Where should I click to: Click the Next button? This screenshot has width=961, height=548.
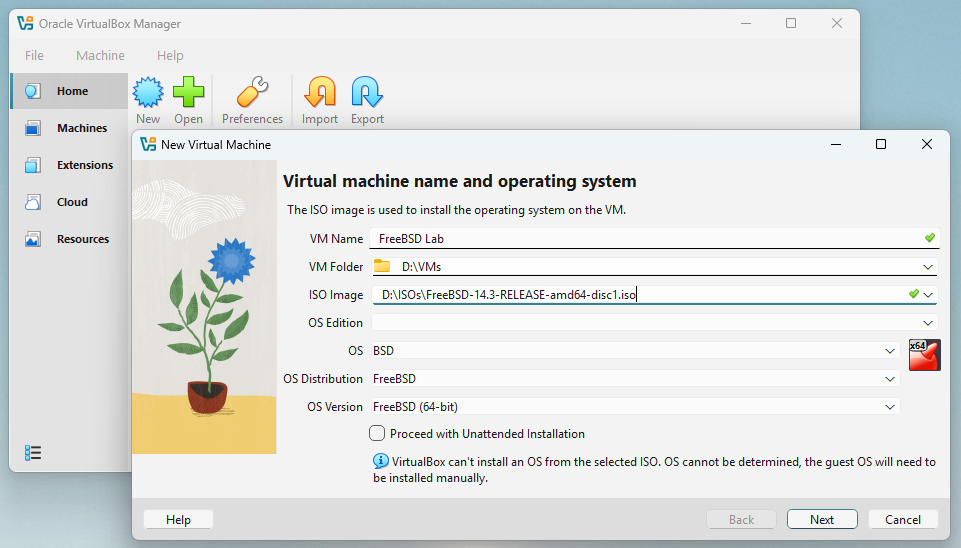822,520
